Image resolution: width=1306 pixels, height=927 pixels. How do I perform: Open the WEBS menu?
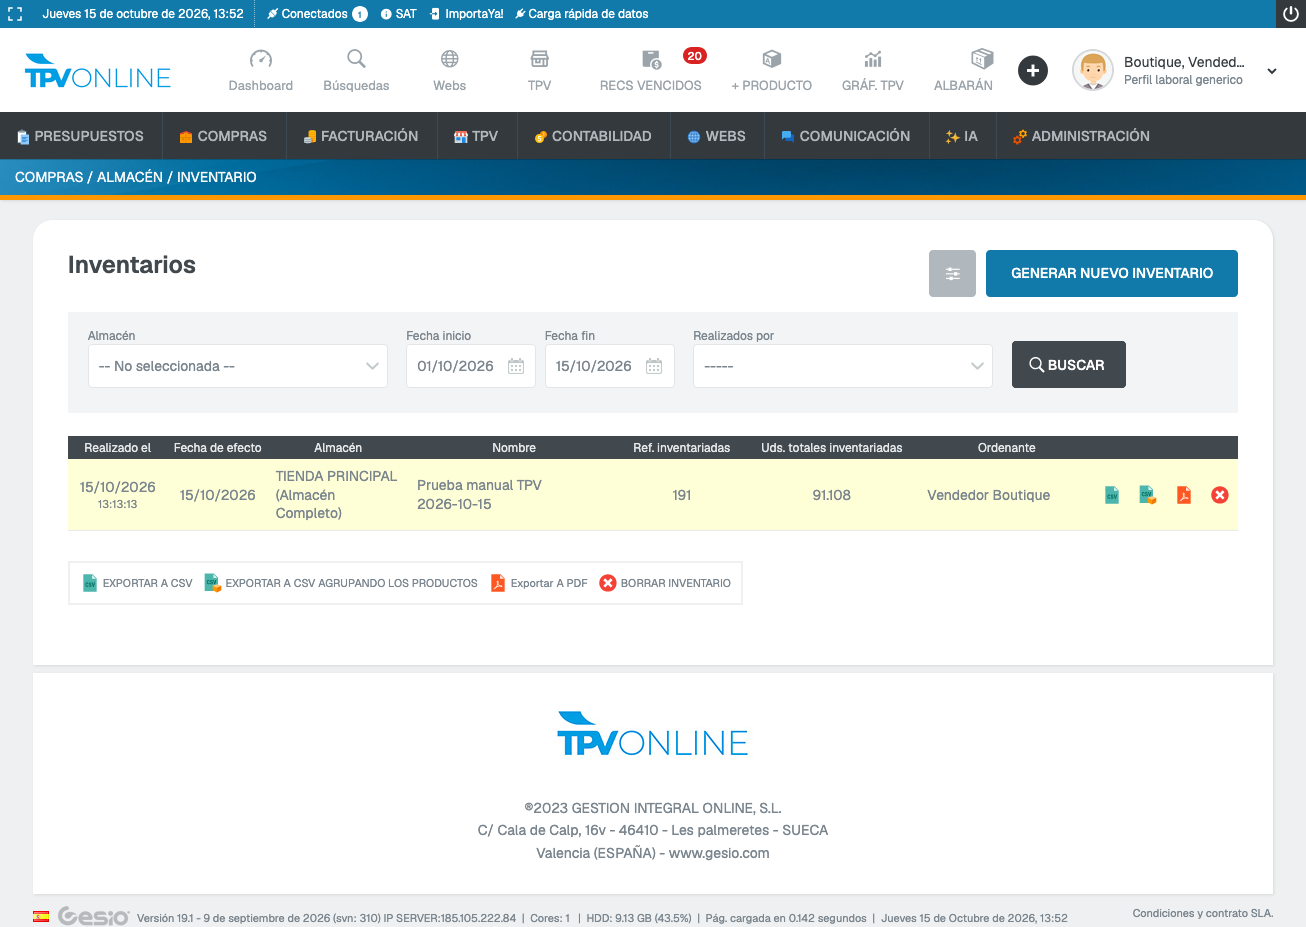point(717,136)
